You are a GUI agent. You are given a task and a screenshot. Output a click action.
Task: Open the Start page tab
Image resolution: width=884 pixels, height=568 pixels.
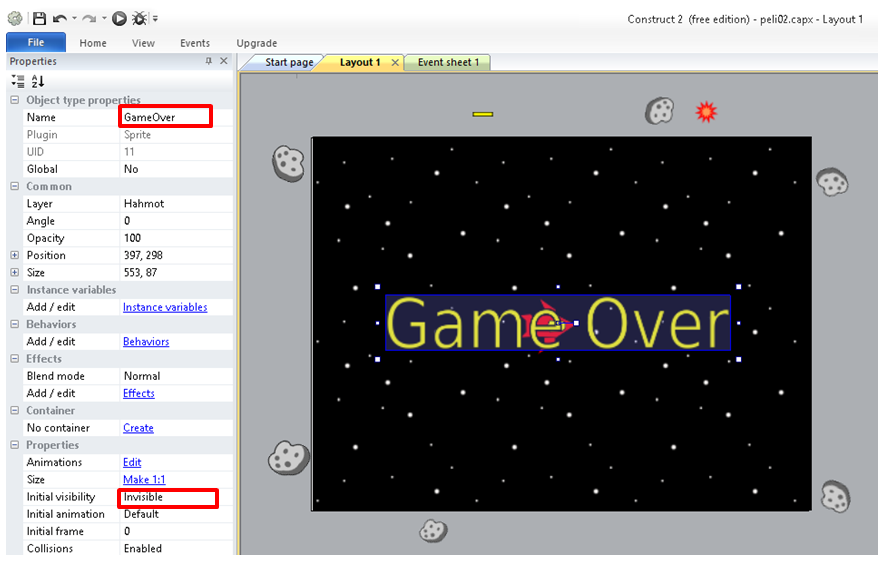point(289,62)
